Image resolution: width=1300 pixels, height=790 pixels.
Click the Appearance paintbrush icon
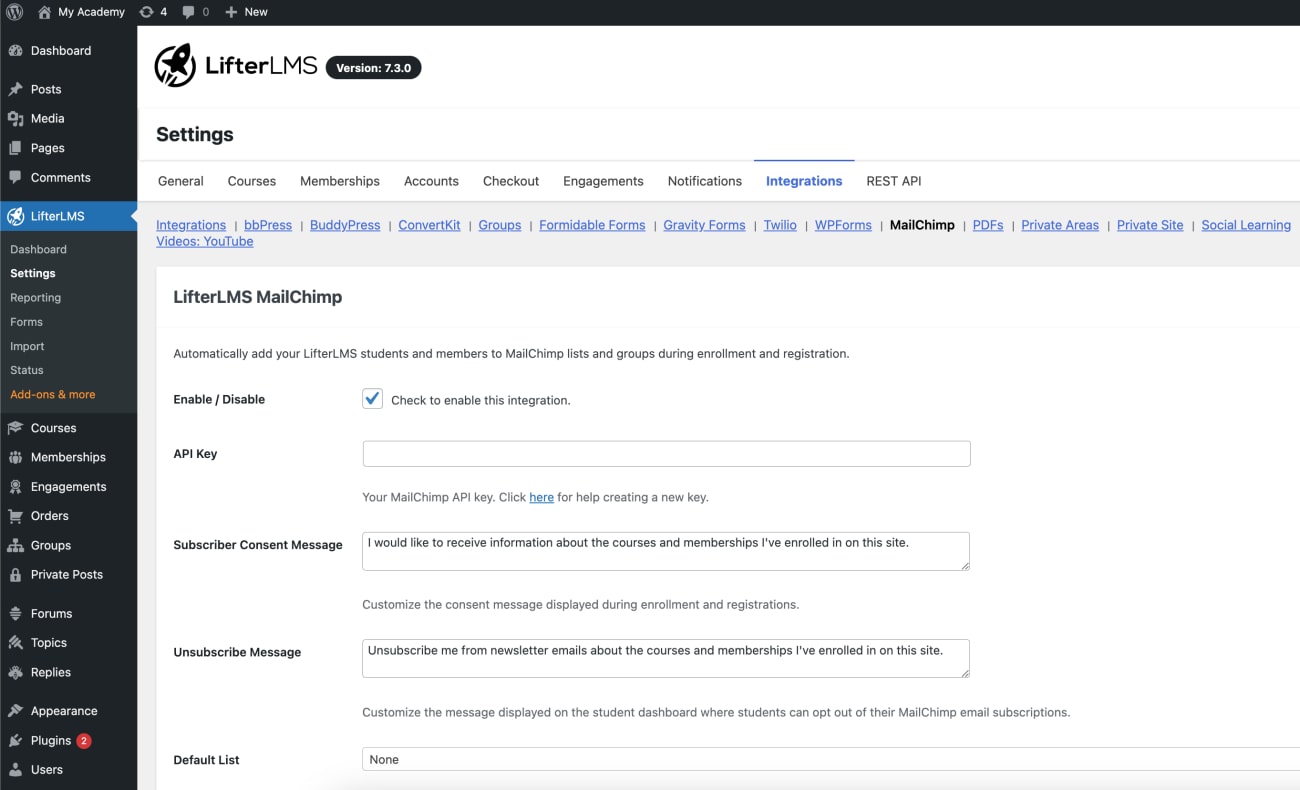pyautogui.click(x=15, y=711)
